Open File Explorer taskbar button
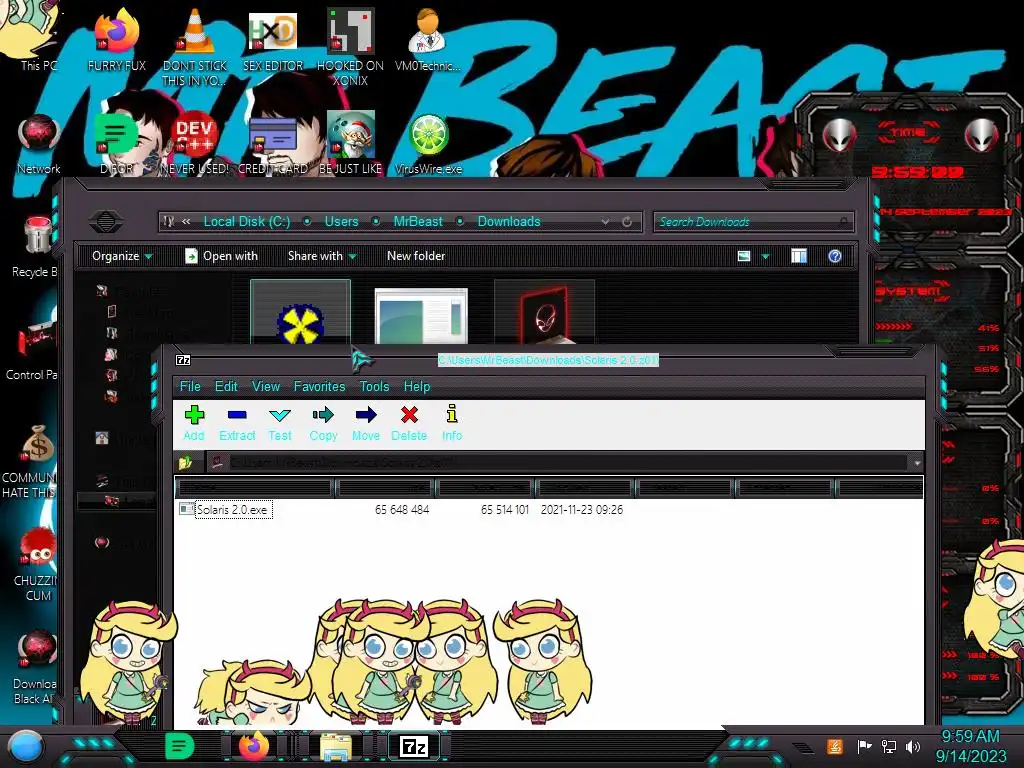Screen dimensions: 1024x768 (x=336, y=746)
